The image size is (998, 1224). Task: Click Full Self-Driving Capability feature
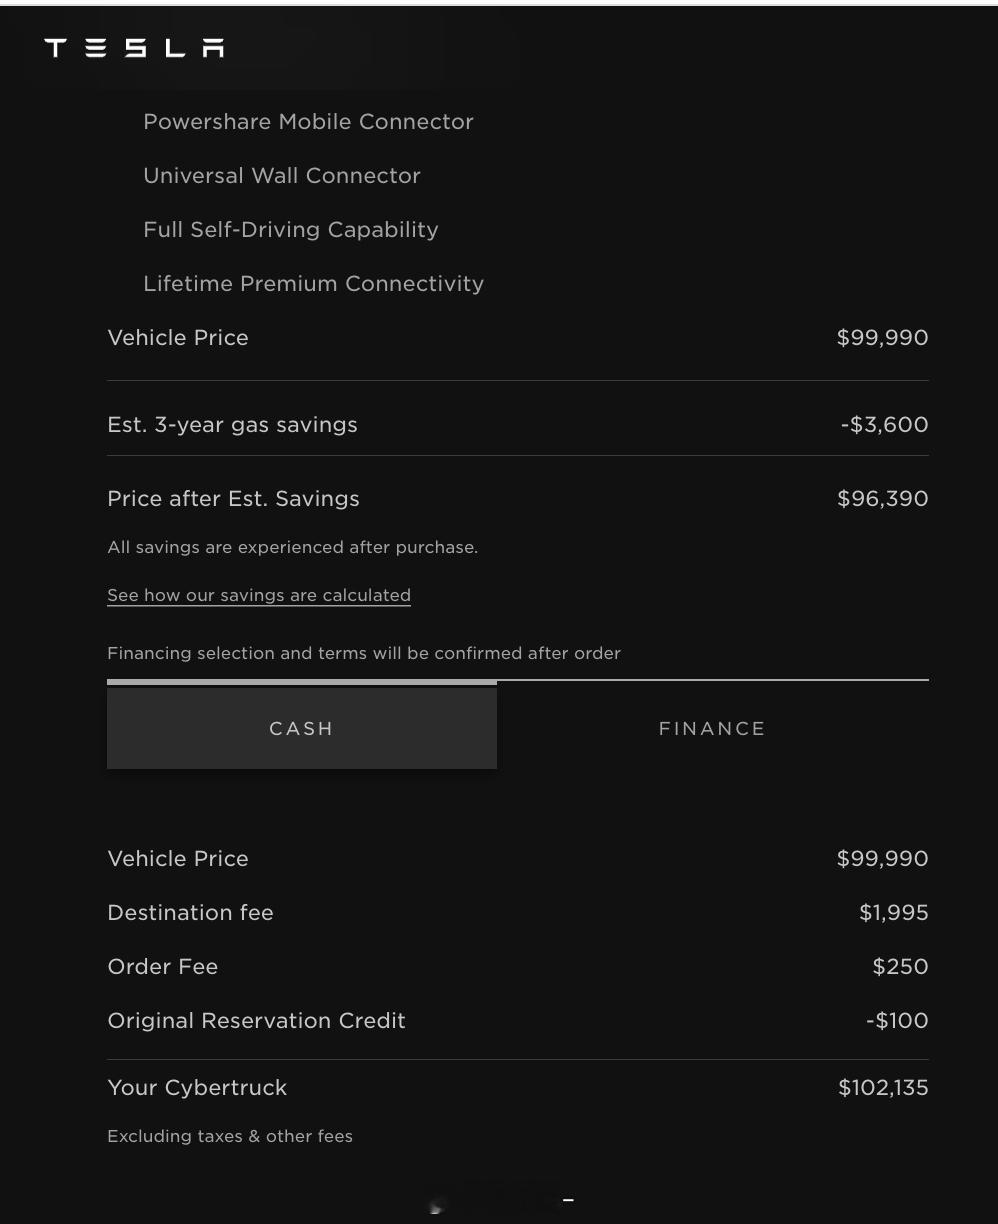click(291, 230)
